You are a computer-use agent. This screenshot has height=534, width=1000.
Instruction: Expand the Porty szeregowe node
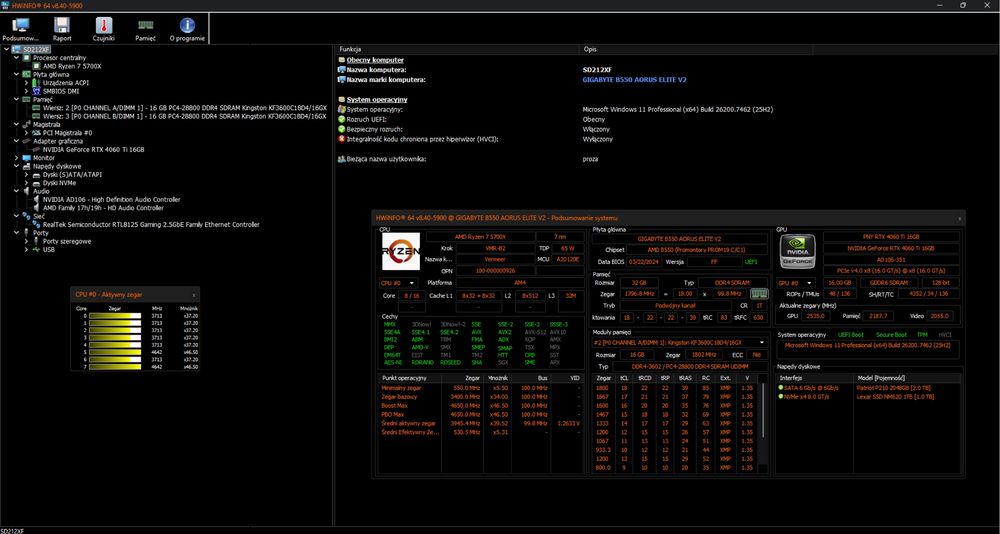(26, 241)
